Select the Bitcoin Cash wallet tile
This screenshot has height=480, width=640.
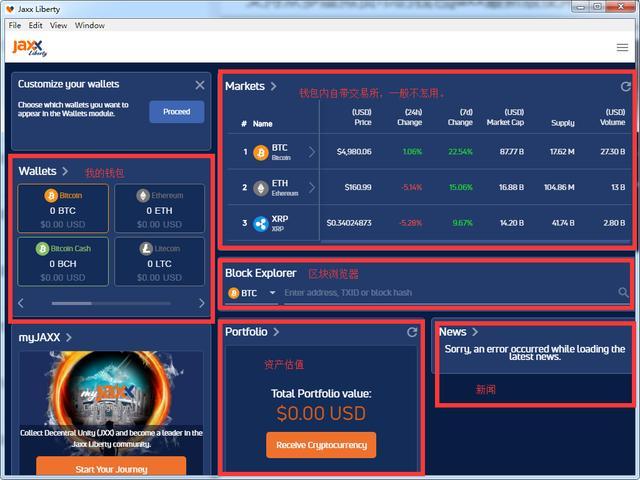pos(63,261)
